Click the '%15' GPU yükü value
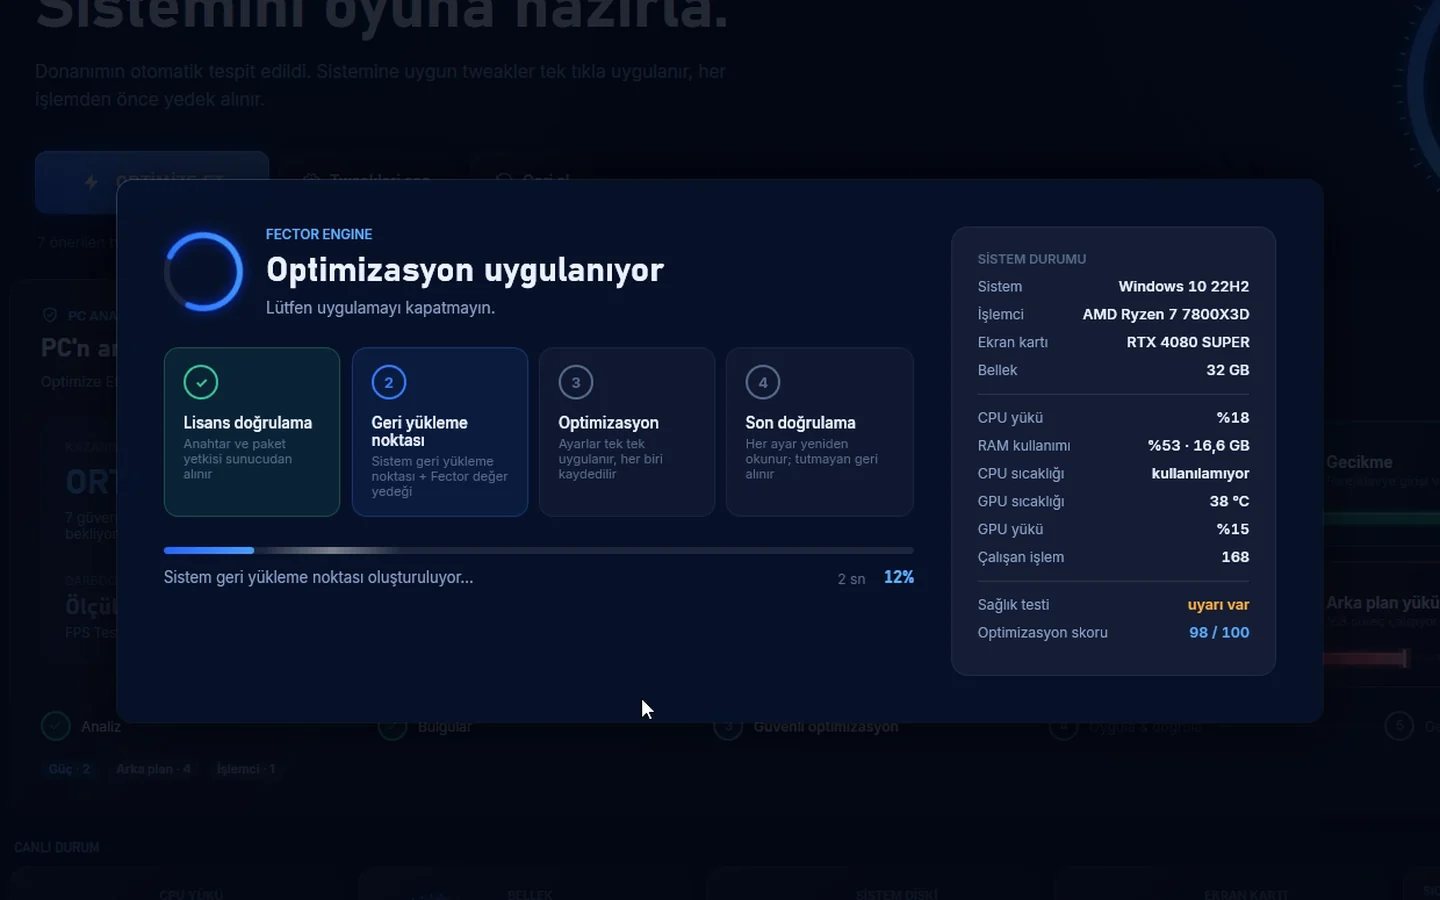 coord(1233,529)
